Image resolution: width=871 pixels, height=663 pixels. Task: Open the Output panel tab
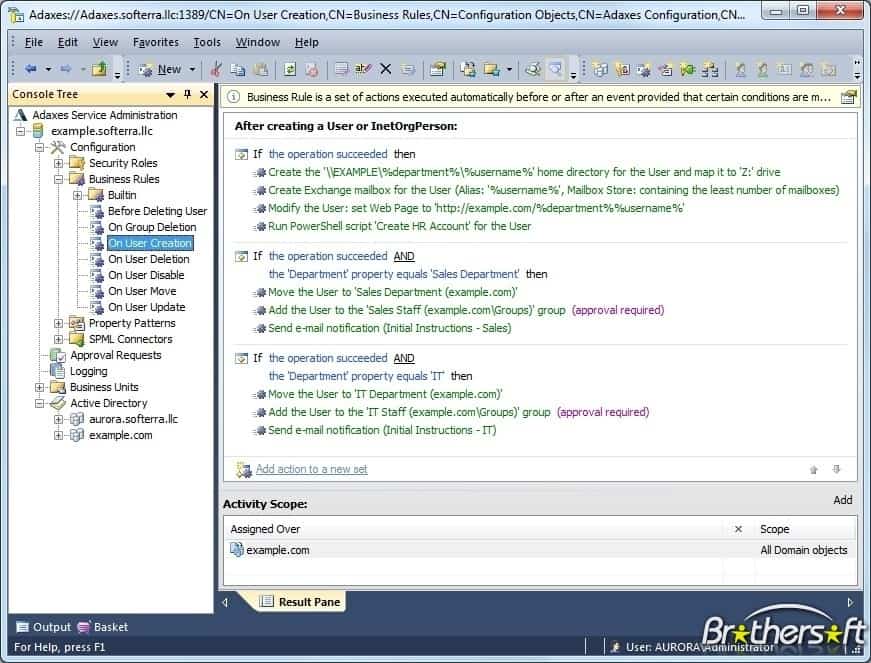[x=44, y=627]
